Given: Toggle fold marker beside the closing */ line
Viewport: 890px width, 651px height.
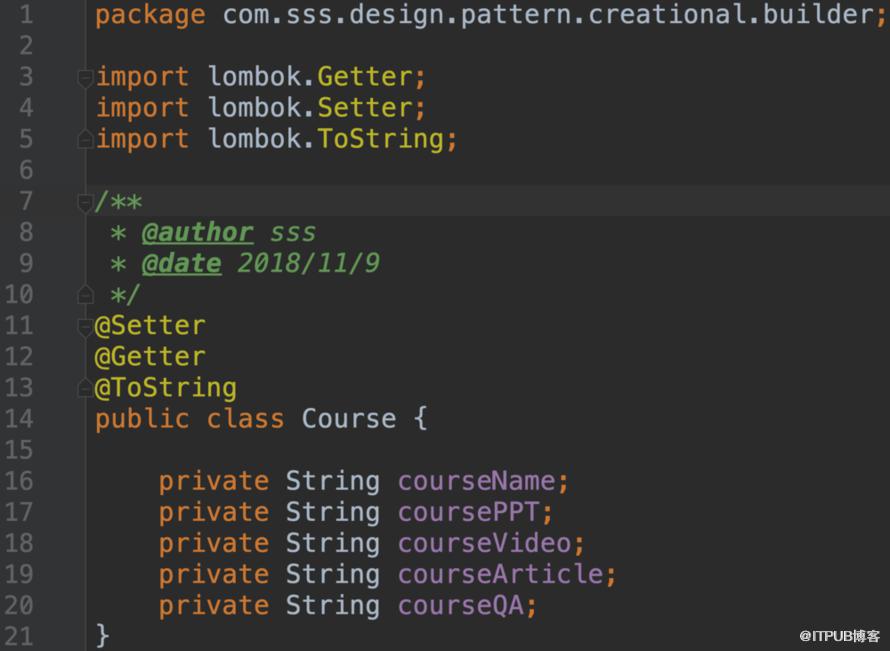Looking at the screenshot, I should tap(85, 295).
